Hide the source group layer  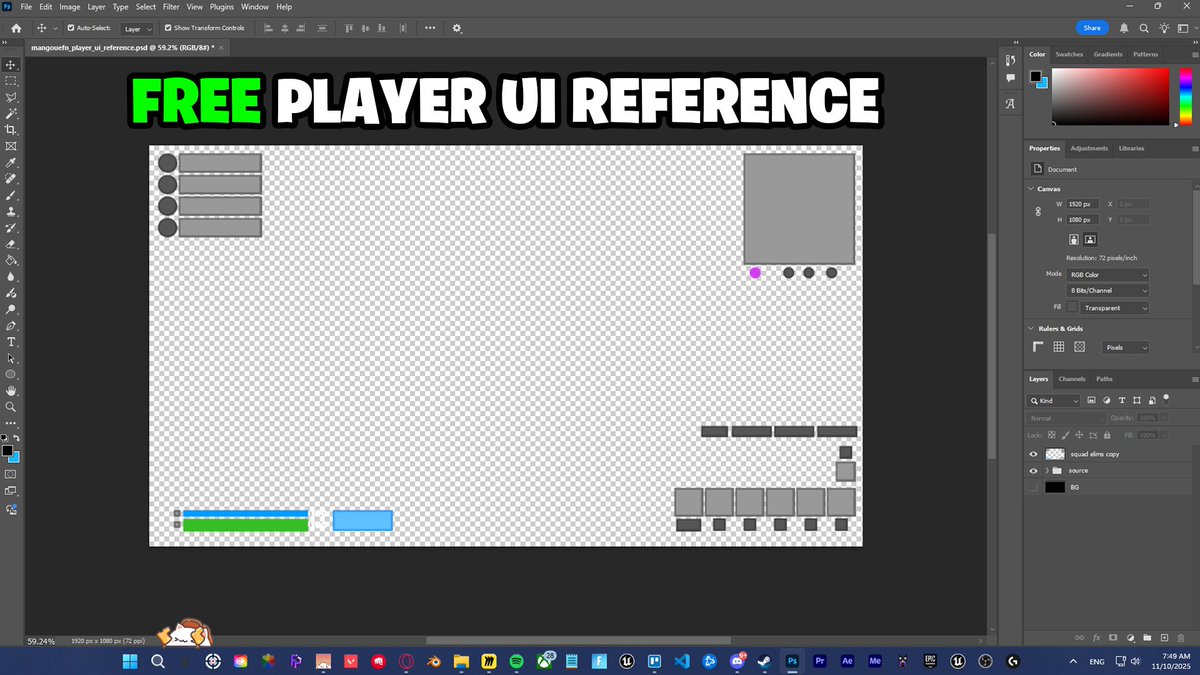point(1034,470)
